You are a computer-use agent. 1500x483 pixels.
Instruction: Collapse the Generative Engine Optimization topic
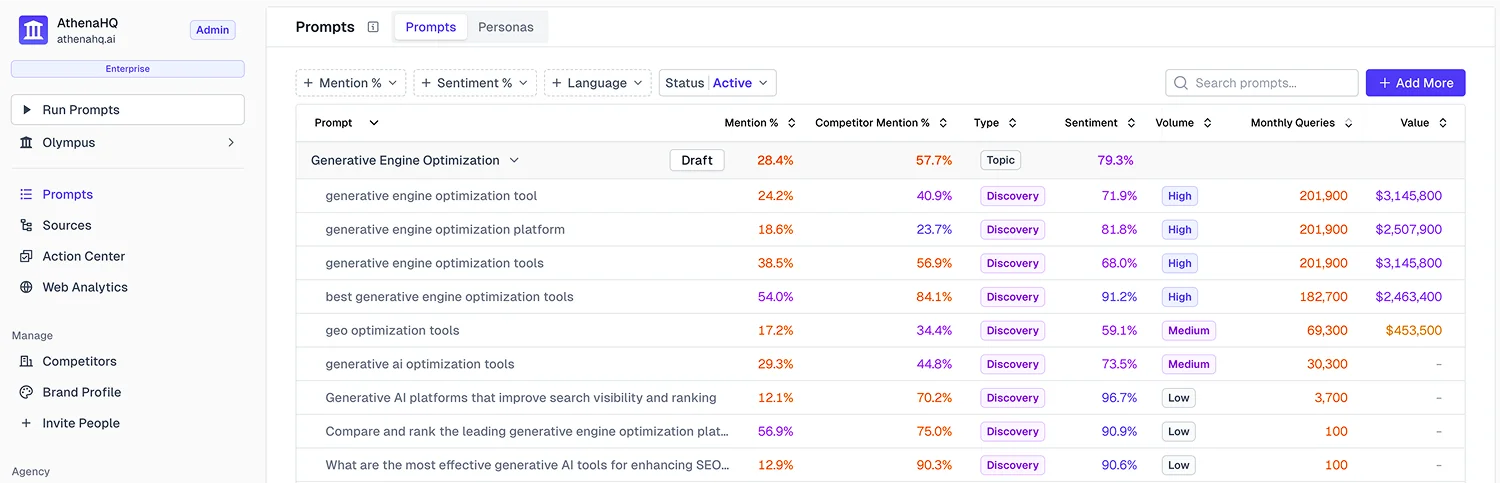pyautogui.click(x=514, y=160)
